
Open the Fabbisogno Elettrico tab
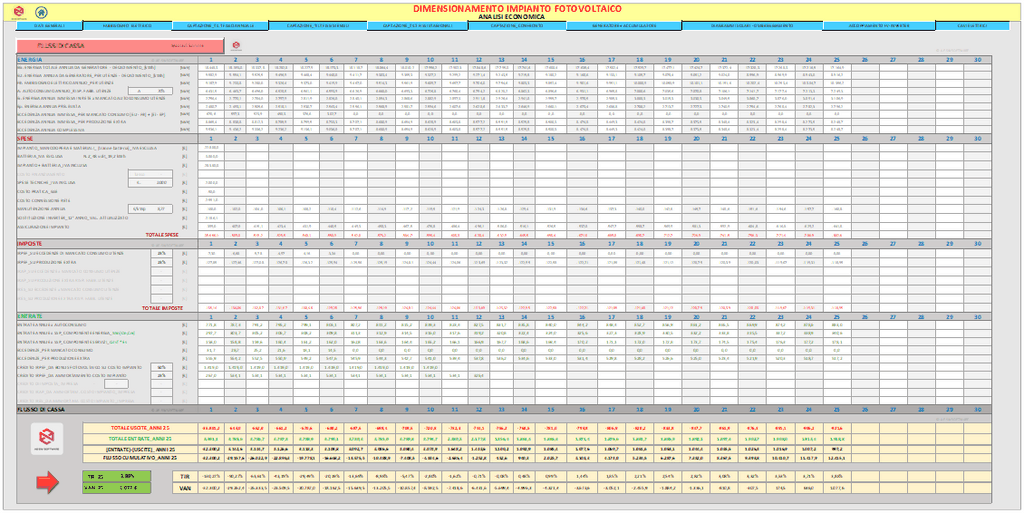[127, 26]
